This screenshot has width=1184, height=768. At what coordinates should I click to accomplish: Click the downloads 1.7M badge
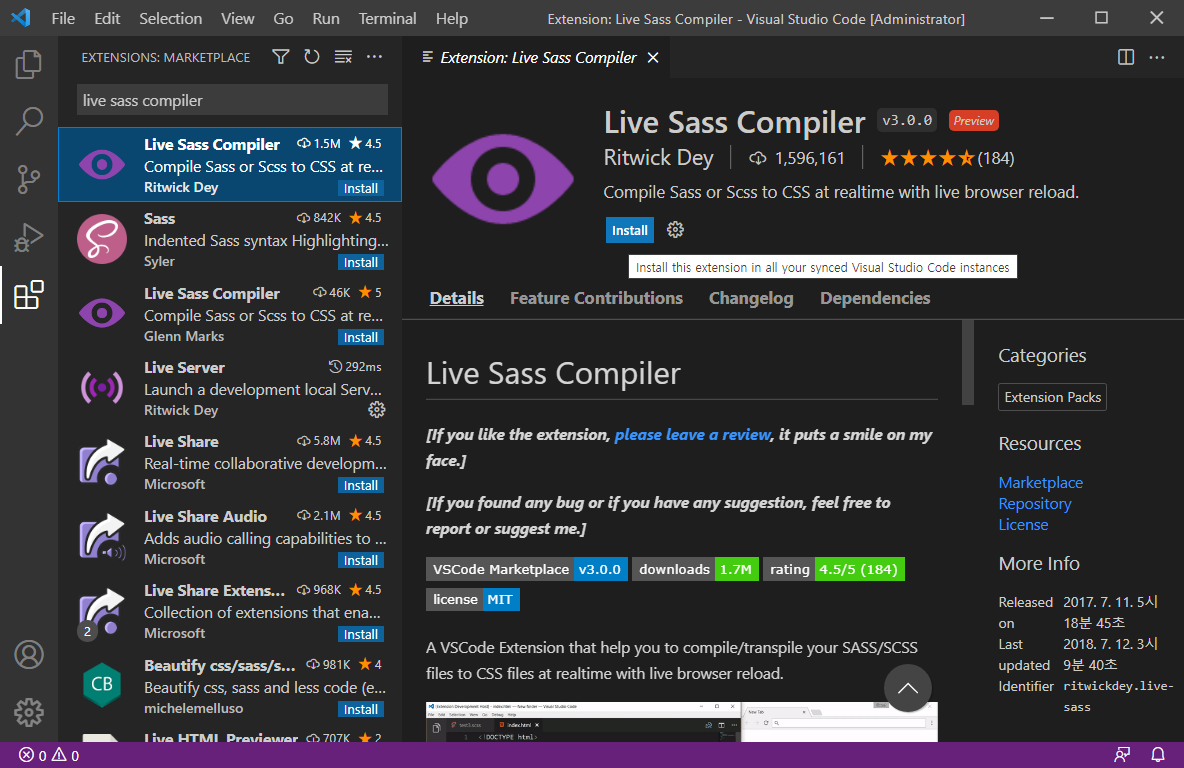coord(695,569)
